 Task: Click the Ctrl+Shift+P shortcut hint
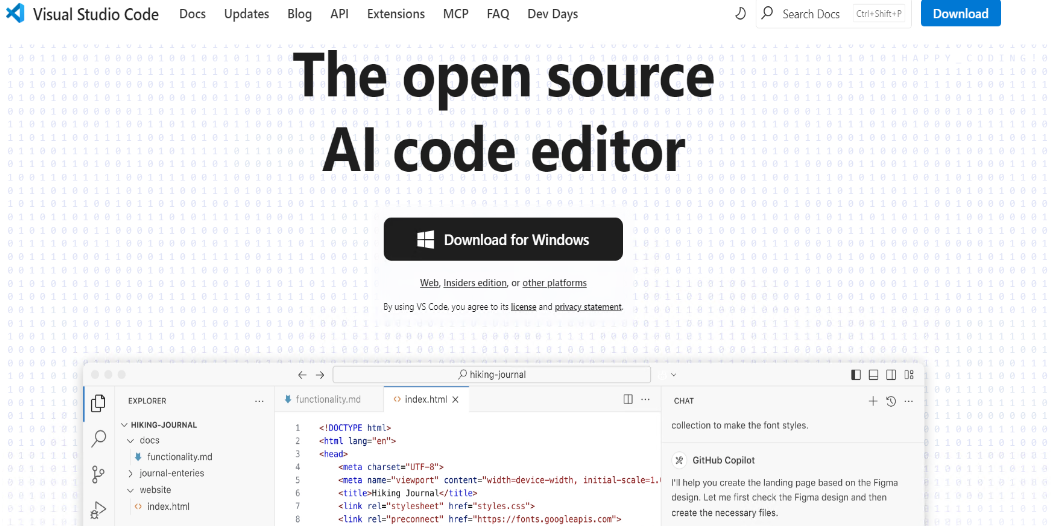tap(879, 13)
